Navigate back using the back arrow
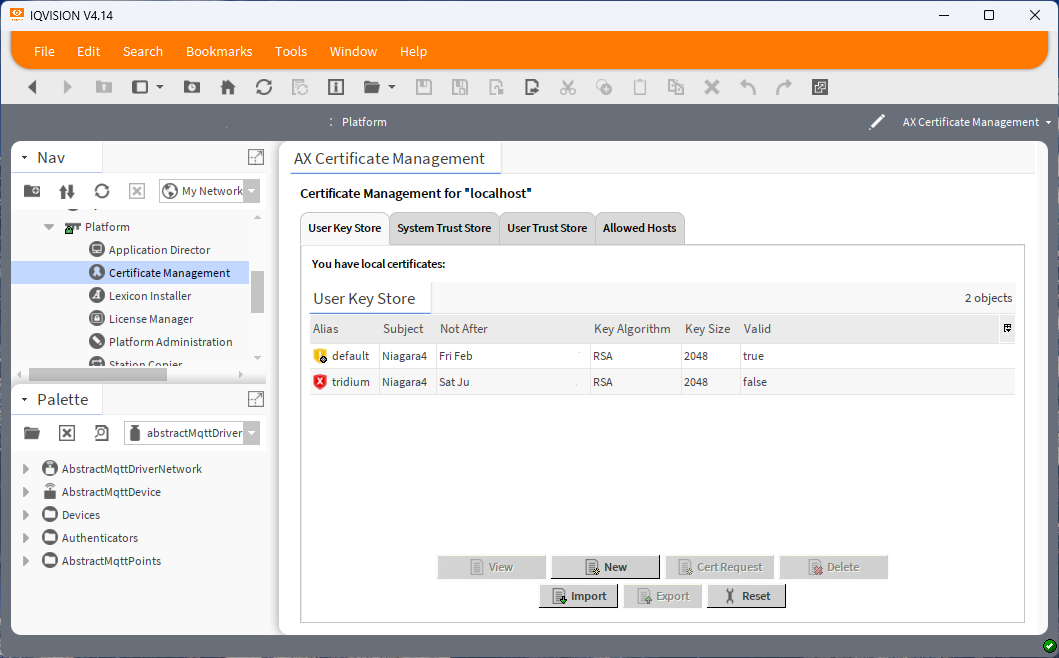1059x658 pixels. click(32, 87)
